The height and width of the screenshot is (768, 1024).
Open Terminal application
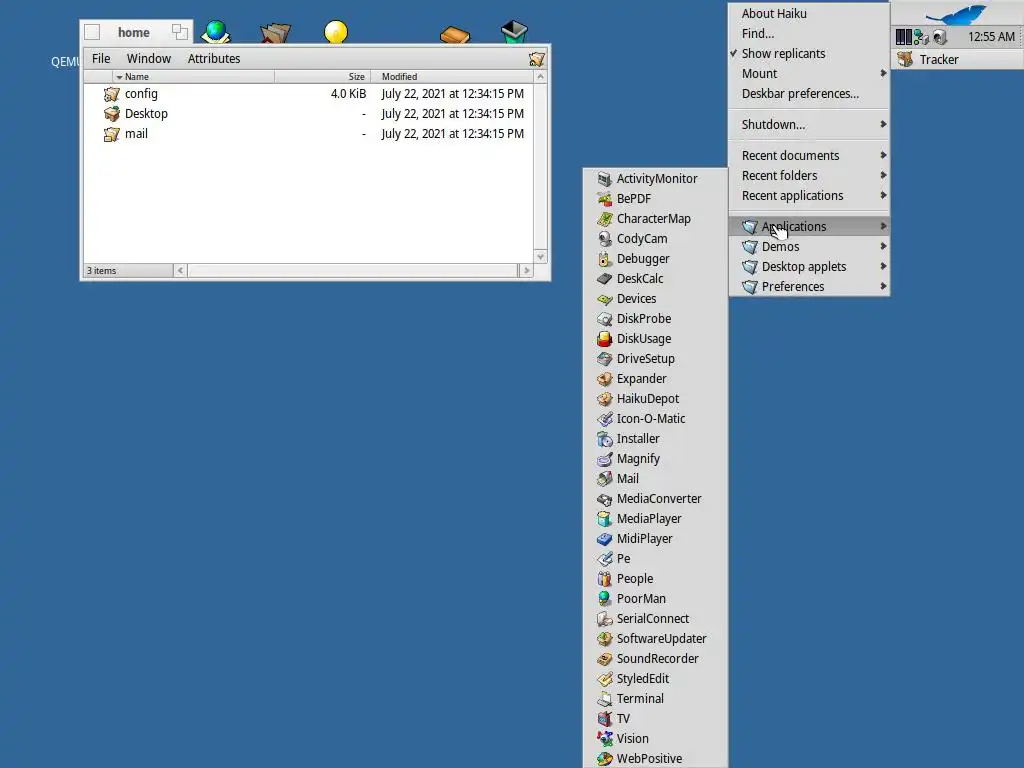(655, 699)
